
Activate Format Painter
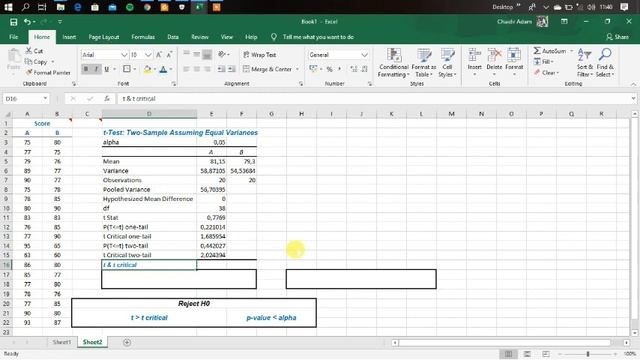(x=48, y=72)
